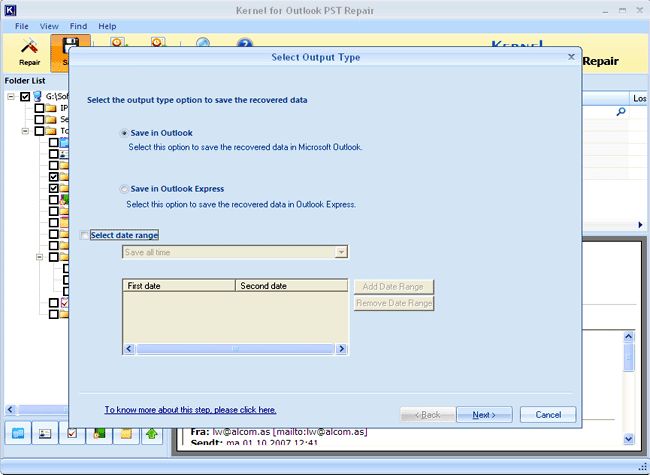Check the To folder checkbox
This screenshot has height=475, width=650.
39,131
